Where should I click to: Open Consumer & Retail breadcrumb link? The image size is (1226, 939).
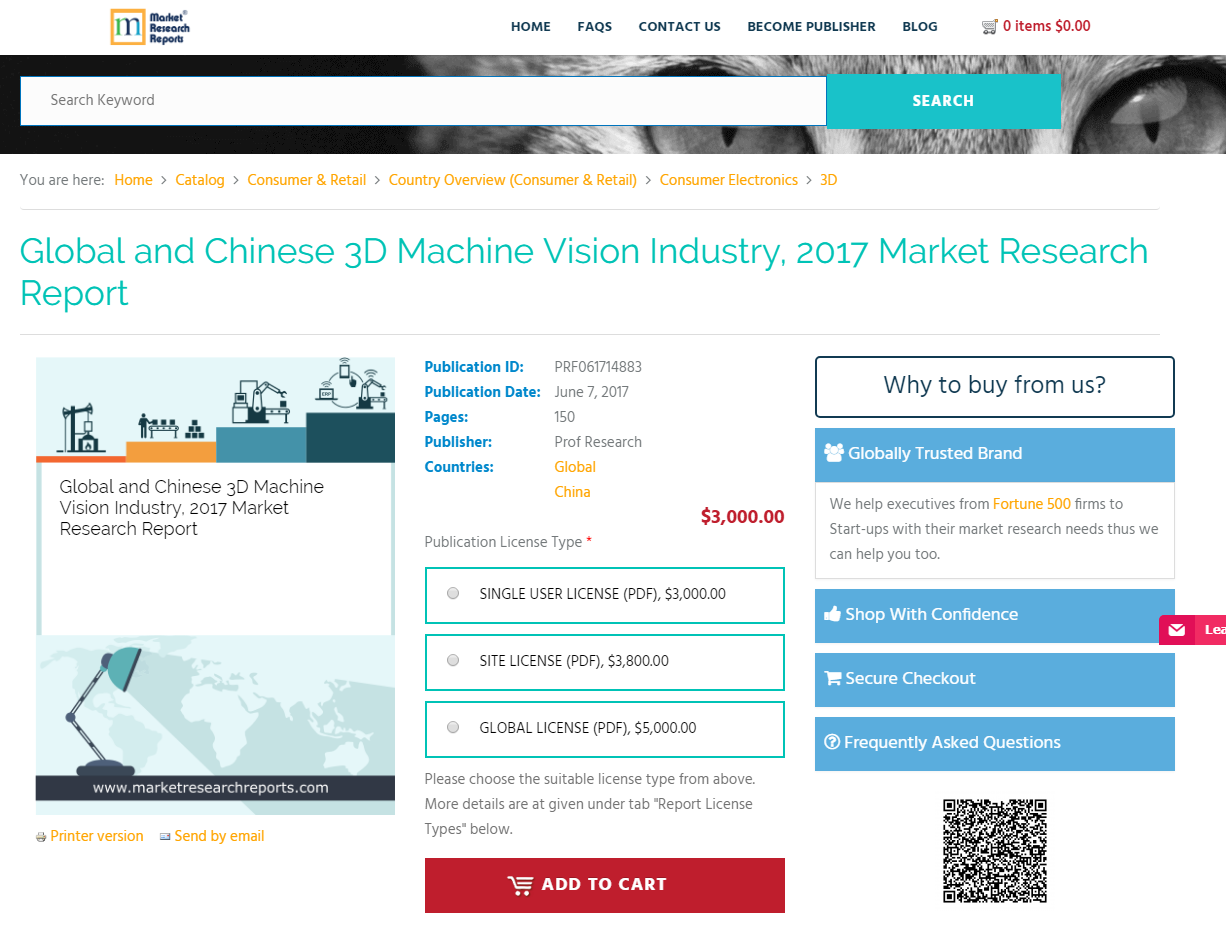[307, 180]
